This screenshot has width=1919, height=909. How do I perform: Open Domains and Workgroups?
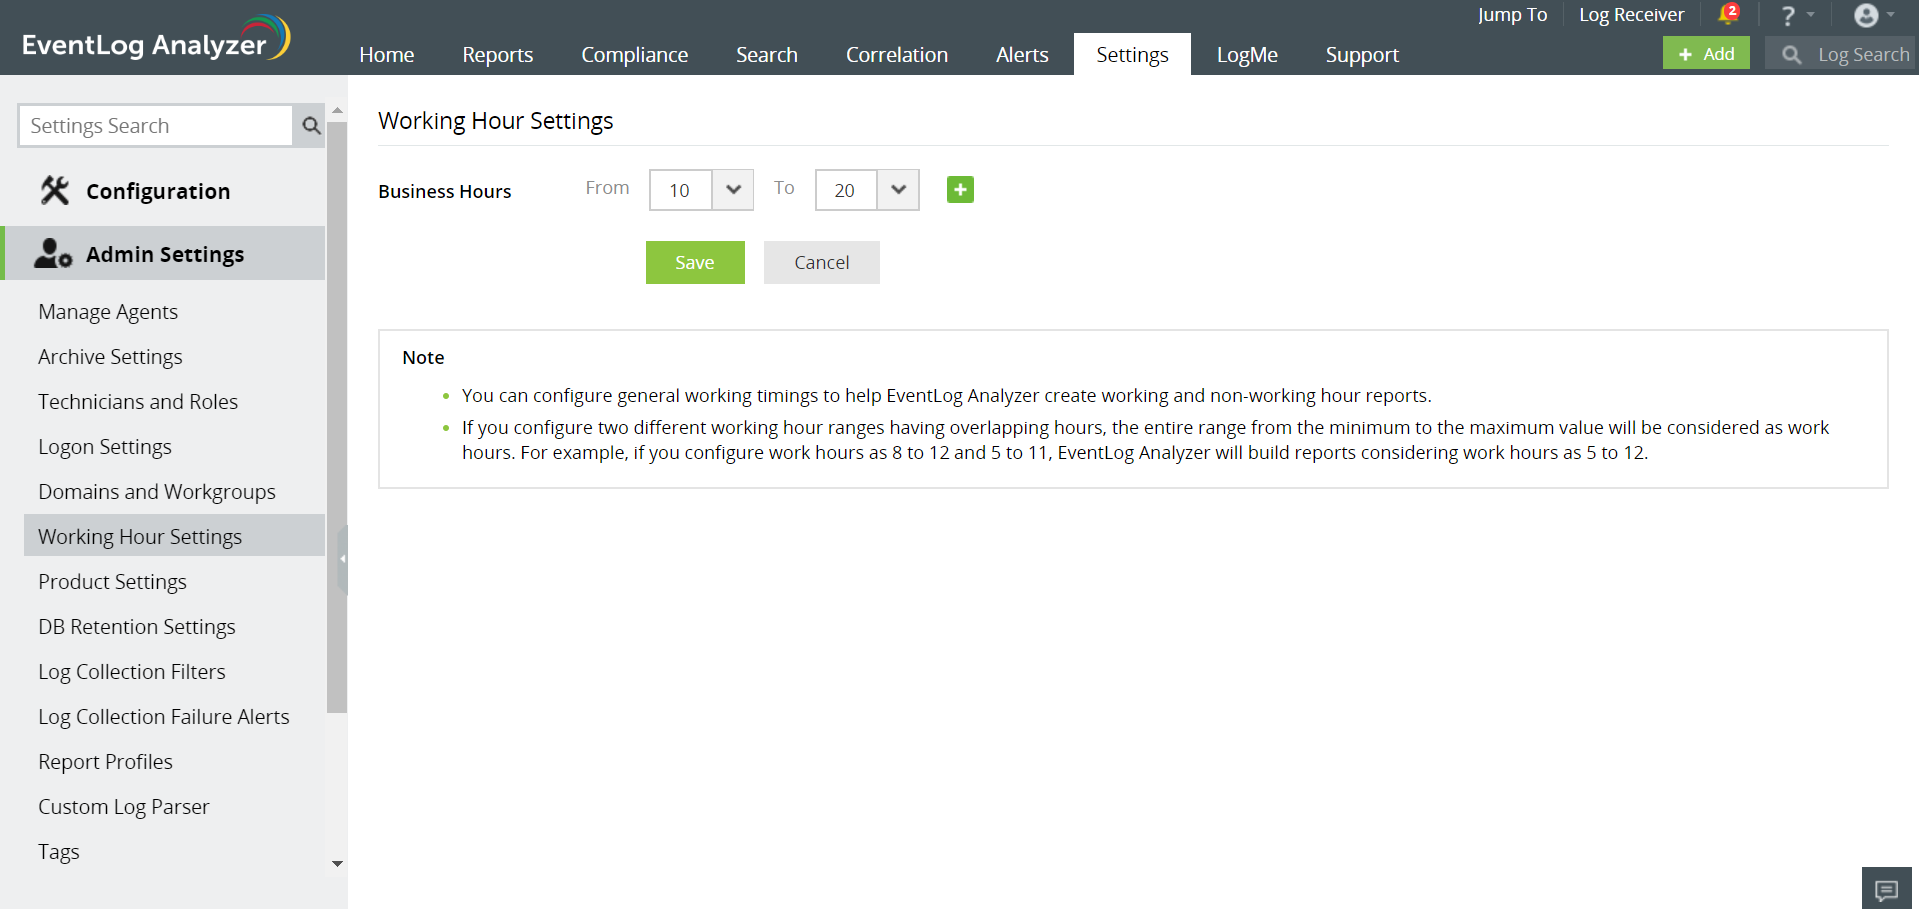click(x=157, y=492)
